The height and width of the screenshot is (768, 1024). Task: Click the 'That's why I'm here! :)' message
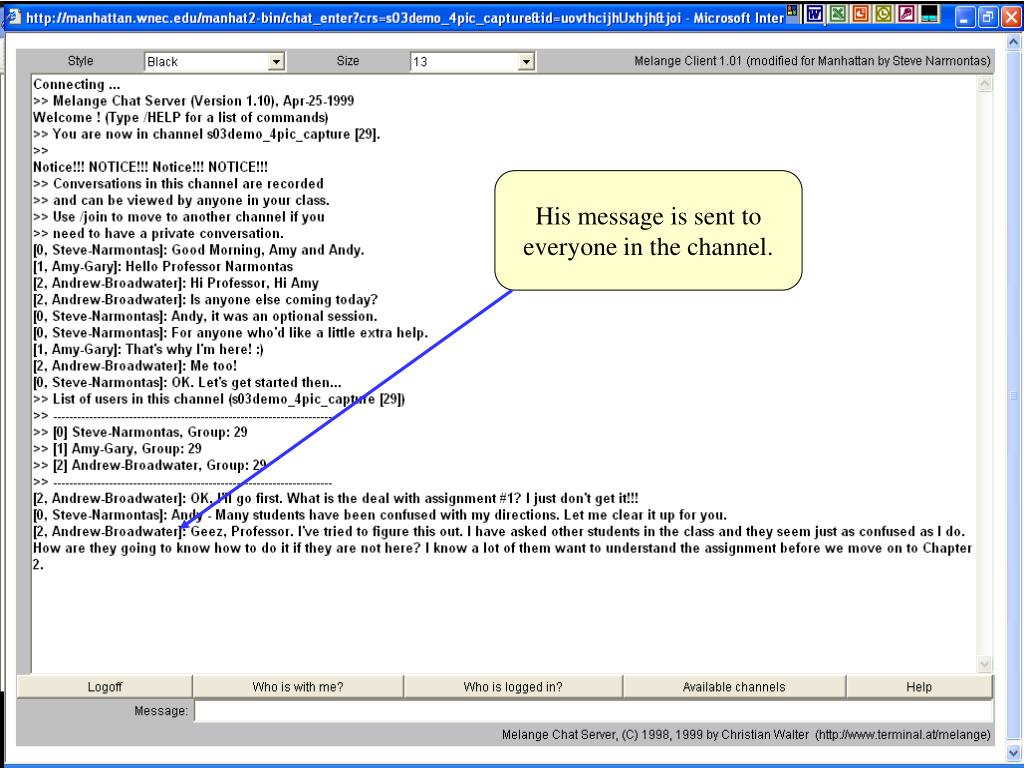coord(195,349)
